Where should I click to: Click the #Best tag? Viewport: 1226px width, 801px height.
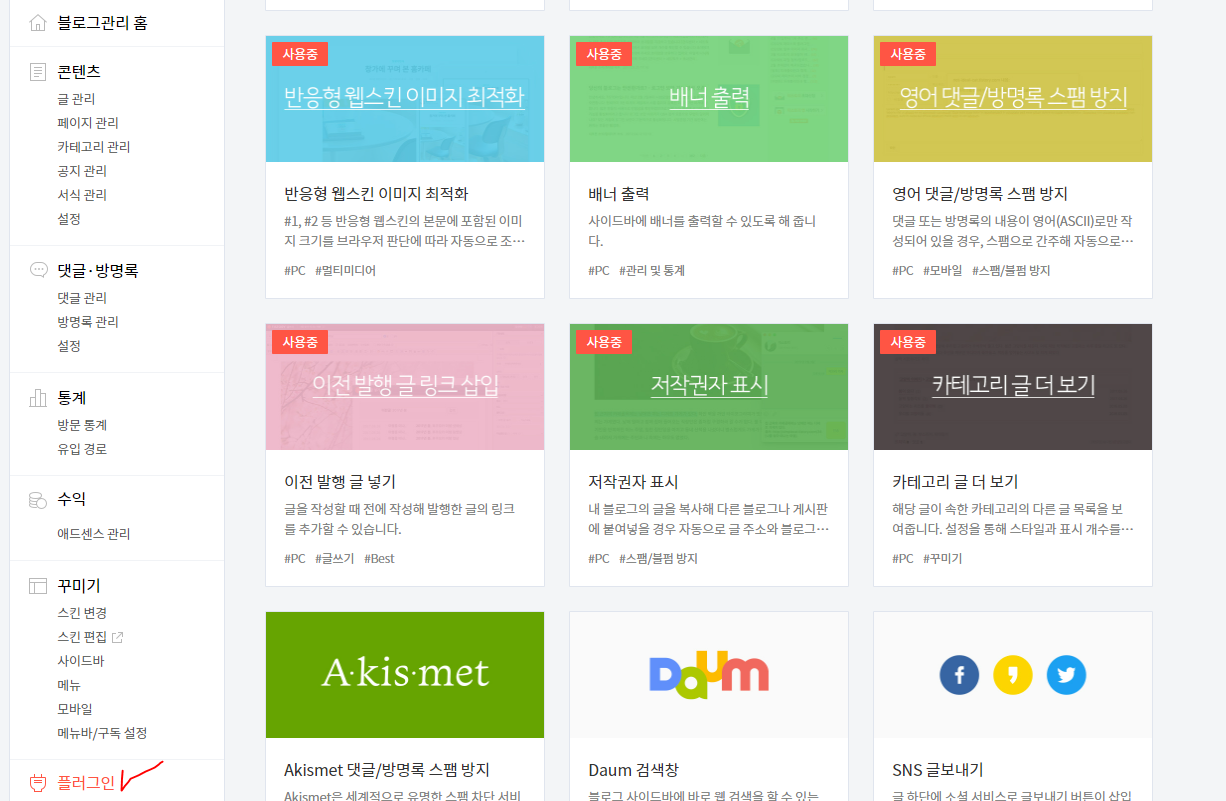point(379,558)
